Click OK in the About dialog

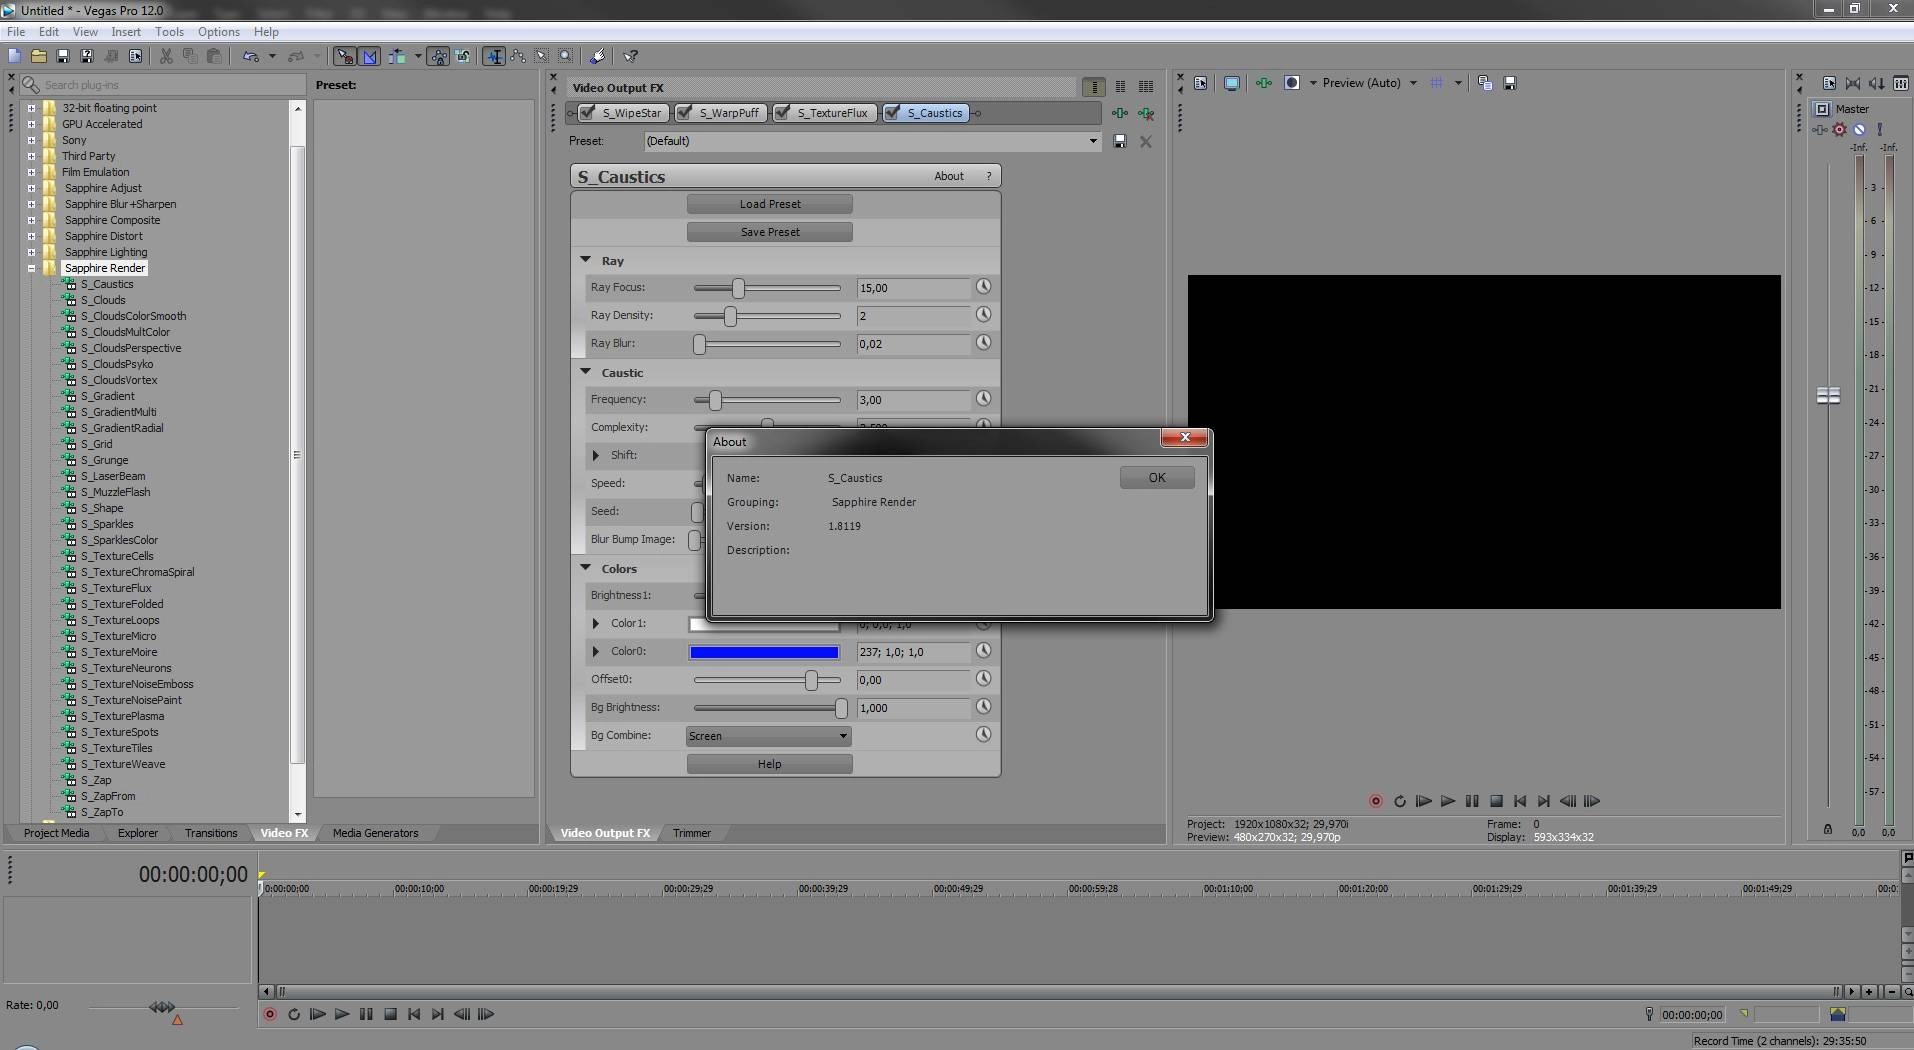1157,478
